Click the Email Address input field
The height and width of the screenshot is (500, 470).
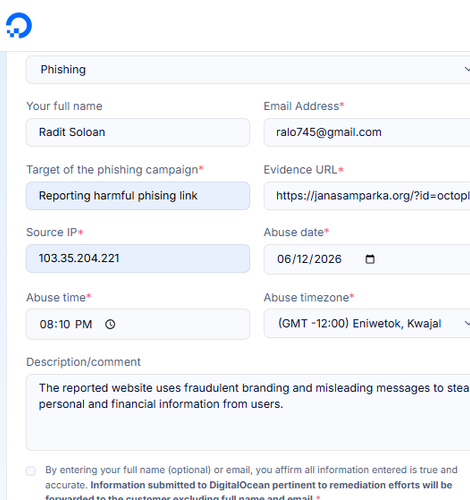click(x=367, y=132)
